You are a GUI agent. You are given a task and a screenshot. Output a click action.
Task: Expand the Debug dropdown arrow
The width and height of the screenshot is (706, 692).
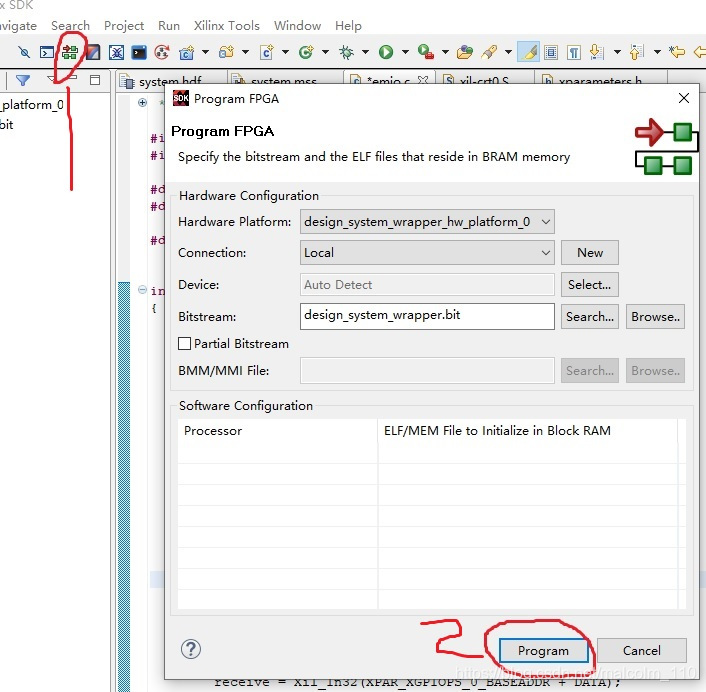pos(365,52)
